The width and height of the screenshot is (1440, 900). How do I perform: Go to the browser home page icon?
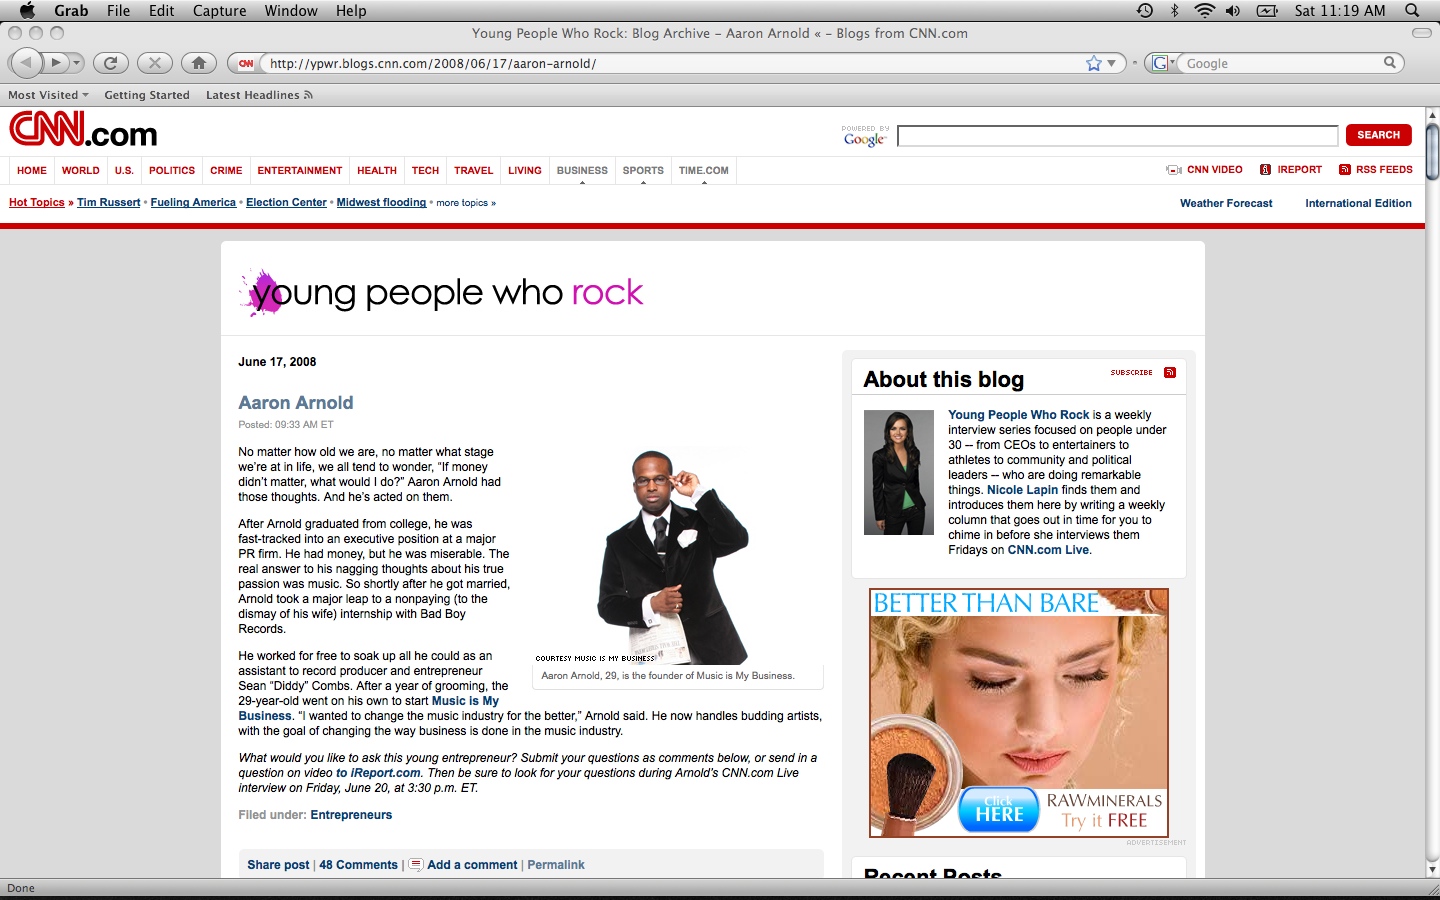click(x=199, y=63)
